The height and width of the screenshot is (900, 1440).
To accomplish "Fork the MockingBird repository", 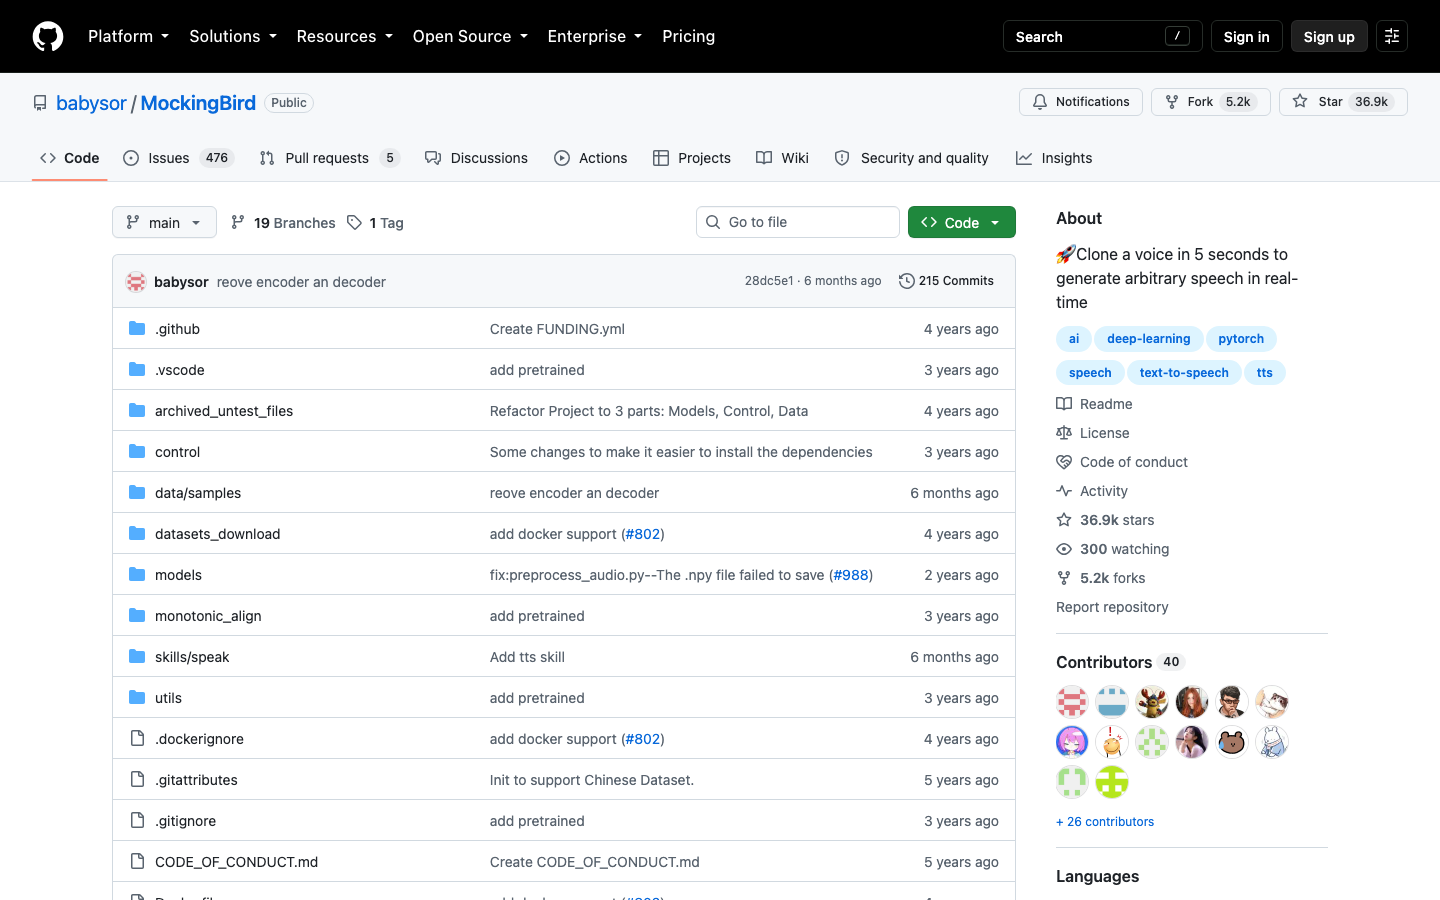I will (1211, 102).
